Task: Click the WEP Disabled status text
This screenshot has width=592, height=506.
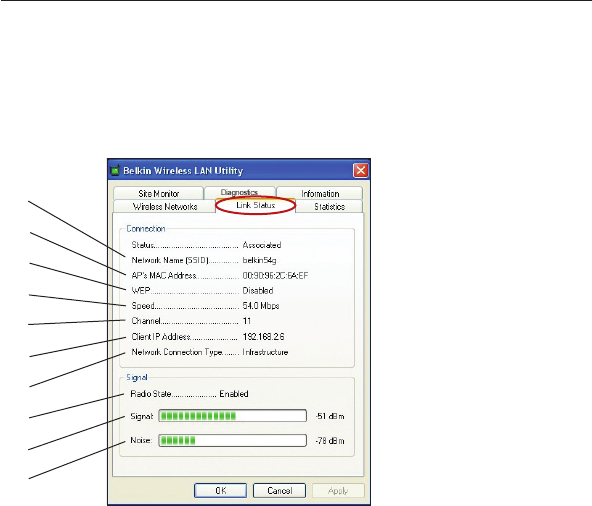Action: pos(258,291)
